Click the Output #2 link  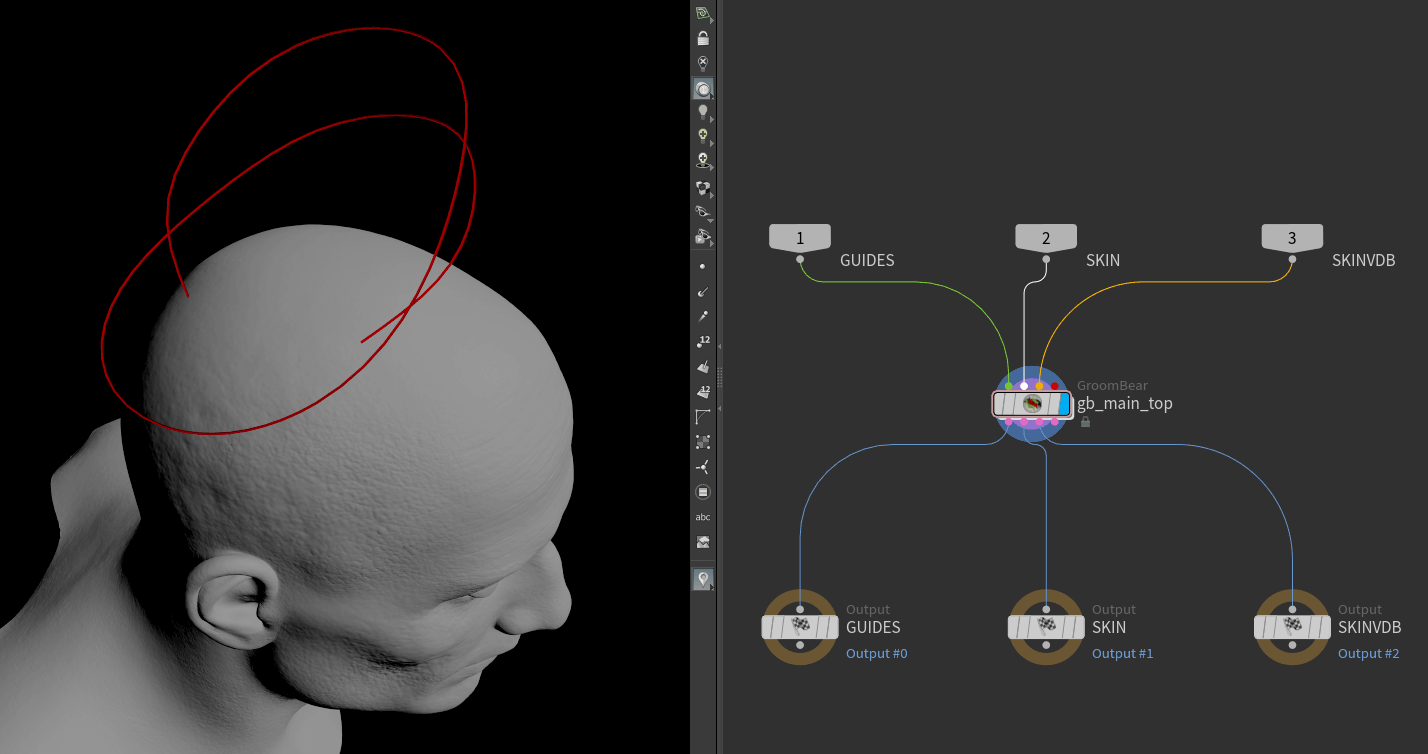coord(1369,654)
